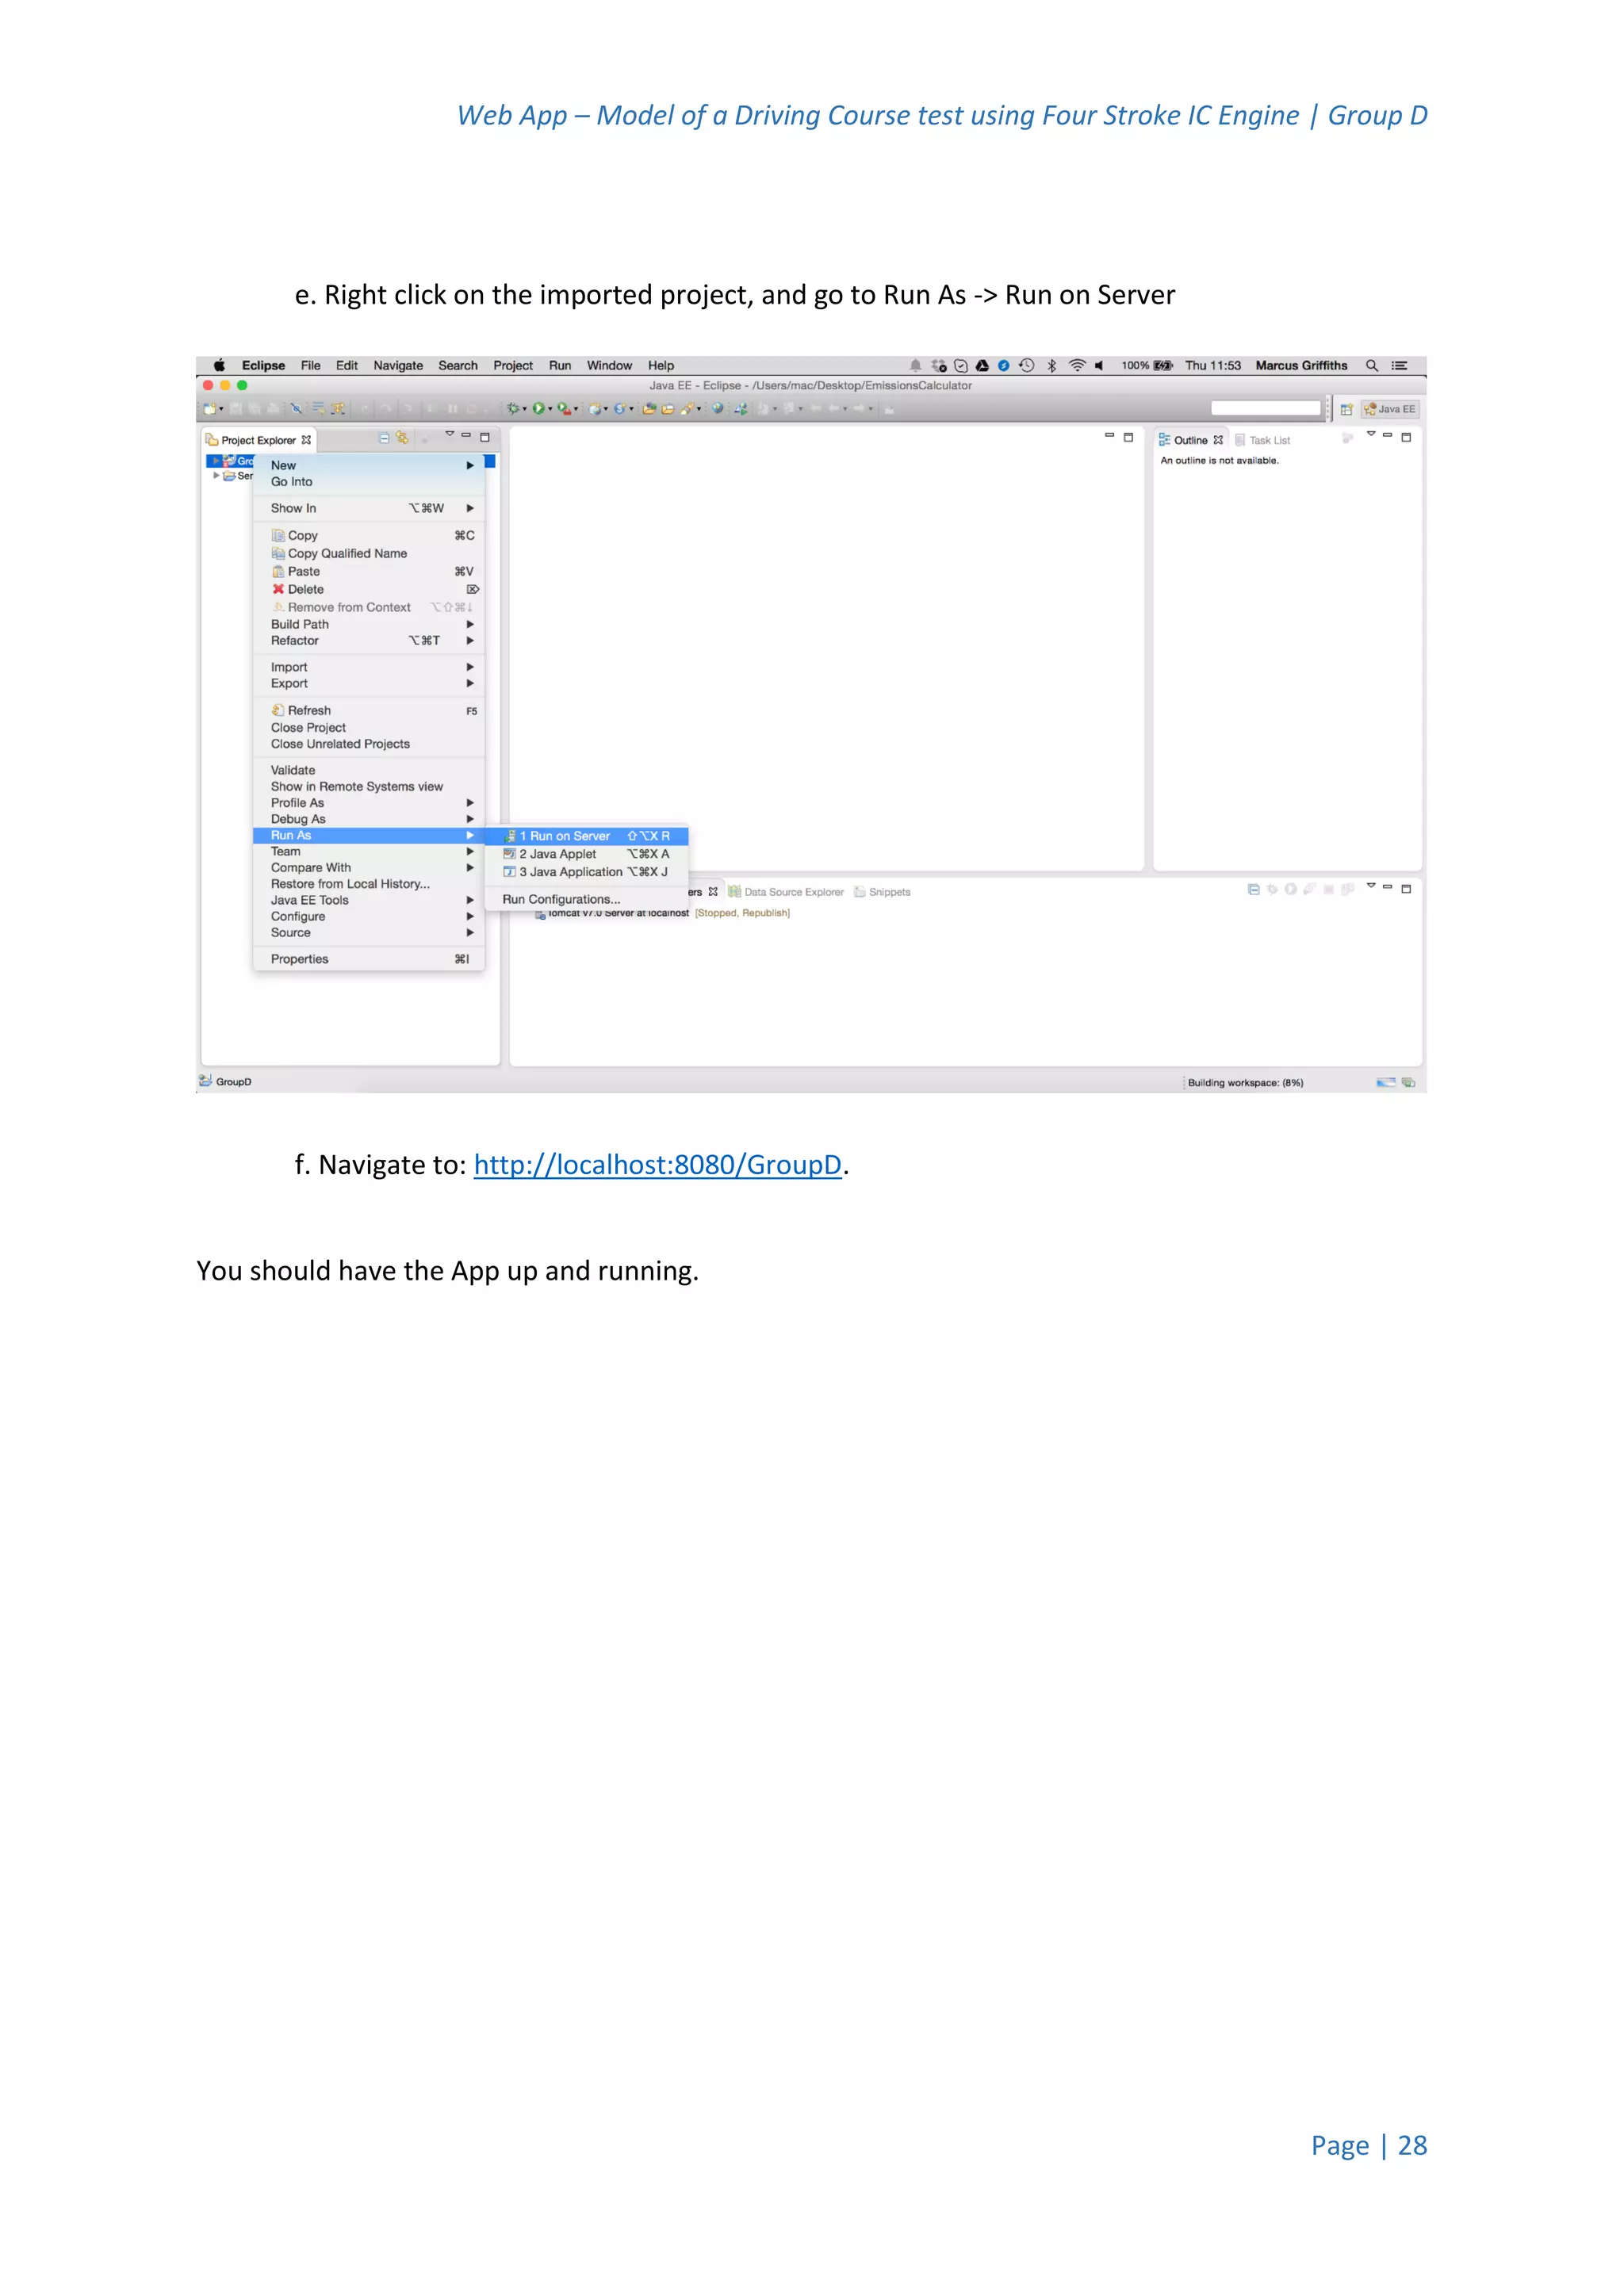Select Properties in context menu

point(369,959)
